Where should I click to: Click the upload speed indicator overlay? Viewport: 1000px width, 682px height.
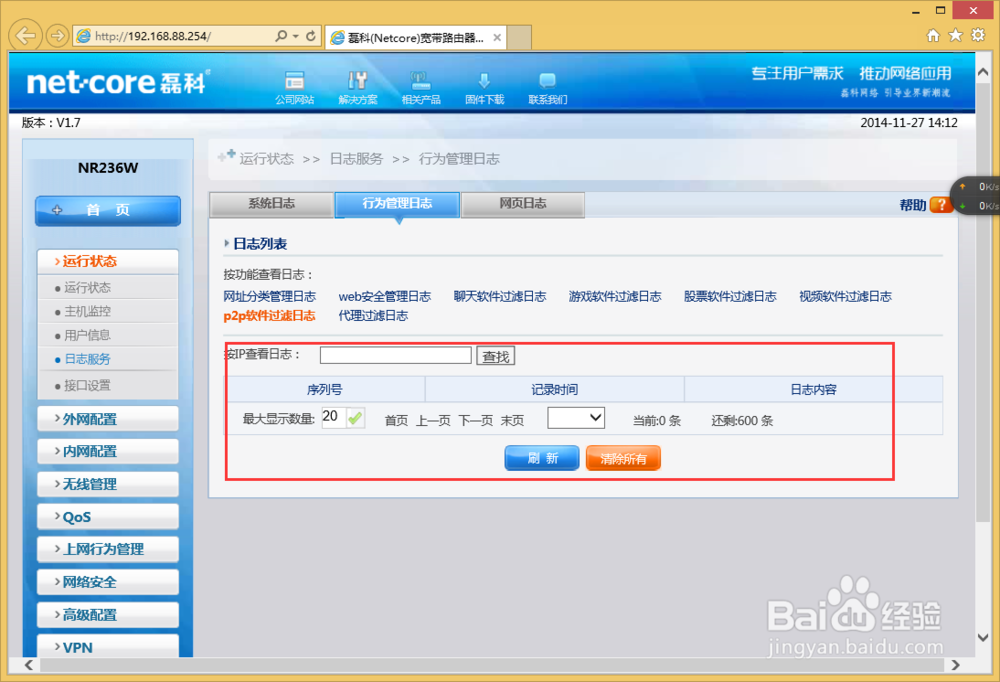[975, 186]
